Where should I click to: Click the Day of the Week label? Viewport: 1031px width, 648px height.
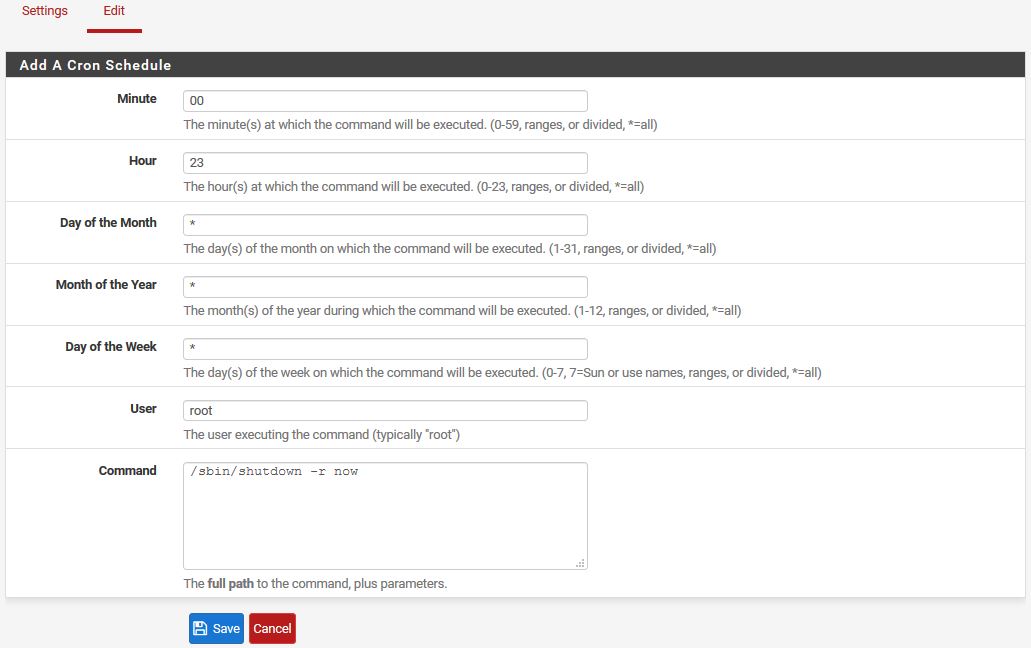[111, 346]
